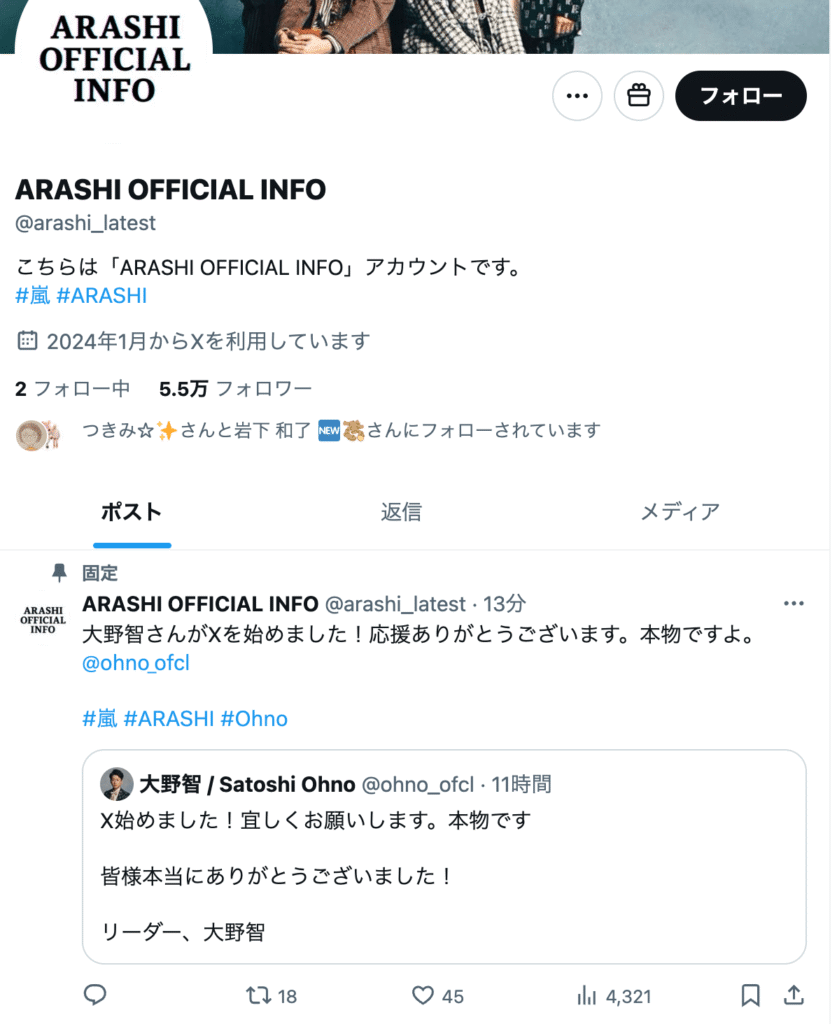Open the pinned post's three-dot menu

coord(793,603)
